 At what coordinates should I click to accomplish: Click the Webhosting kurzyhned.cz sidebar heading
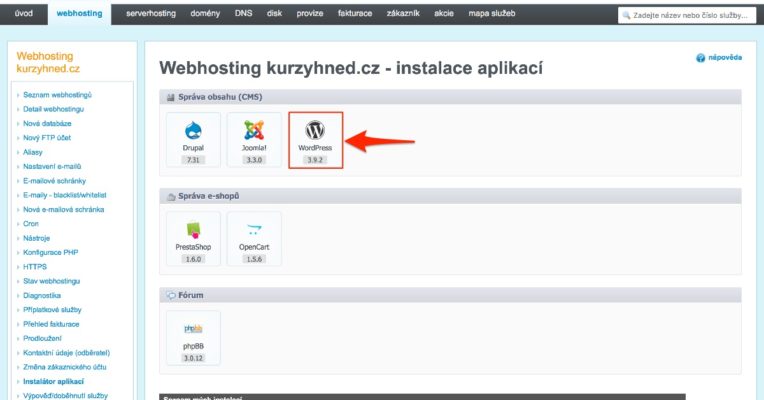point(48,62)
